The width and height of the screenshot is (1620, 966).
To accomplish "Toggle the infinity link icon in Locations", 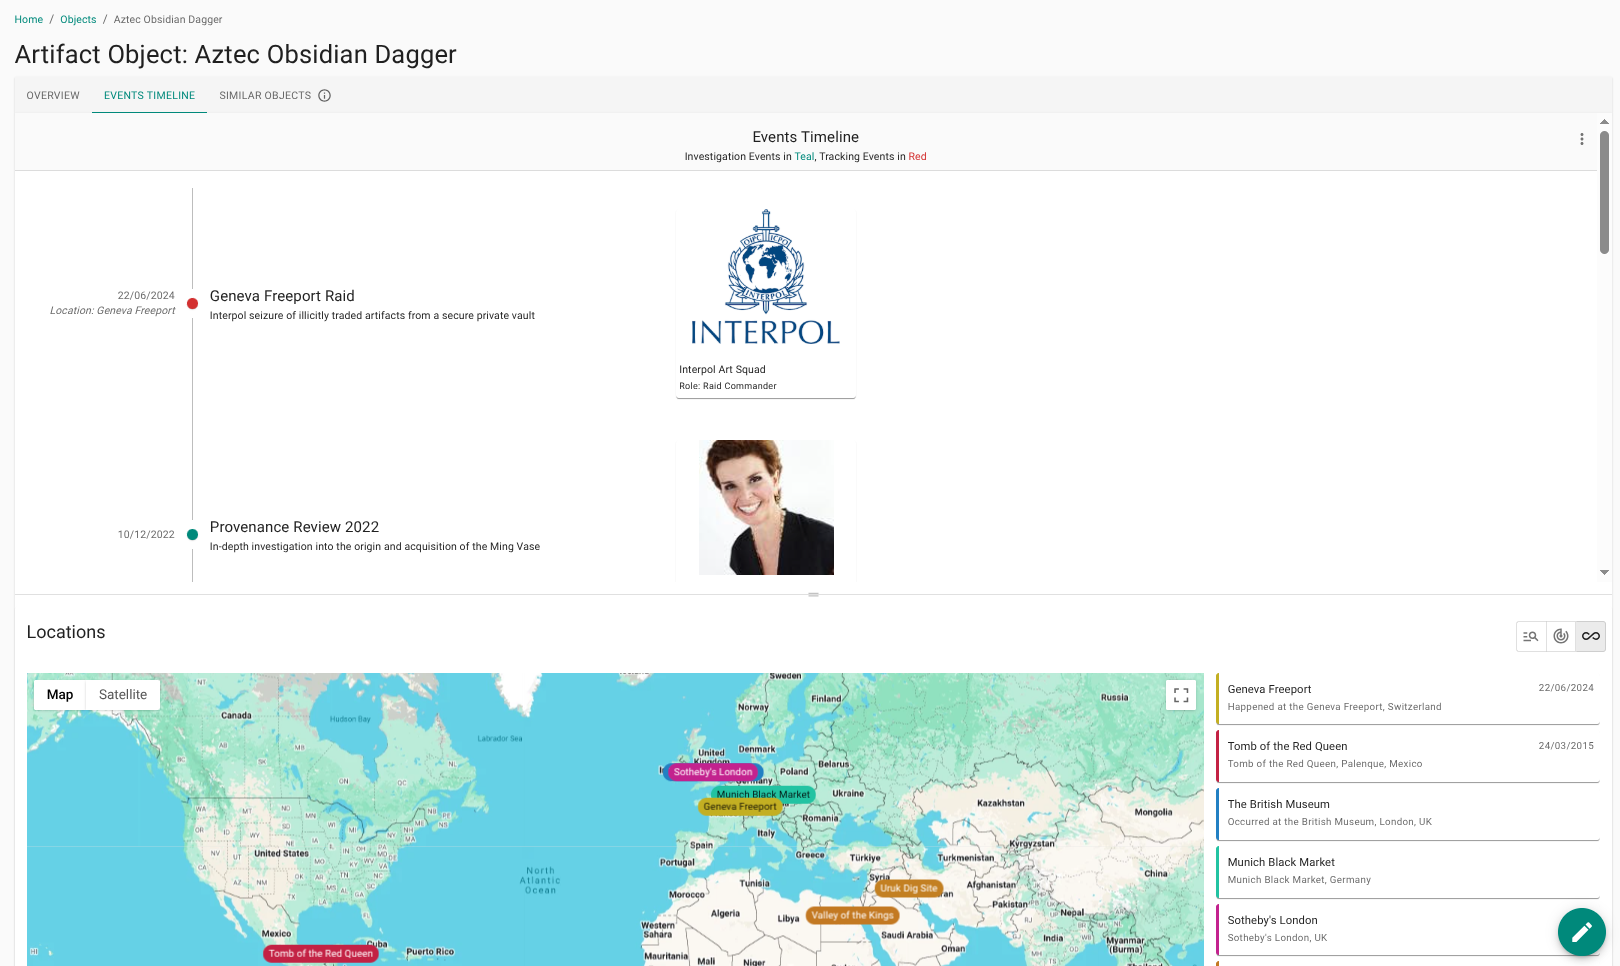I will click(x=1591, y=636).
